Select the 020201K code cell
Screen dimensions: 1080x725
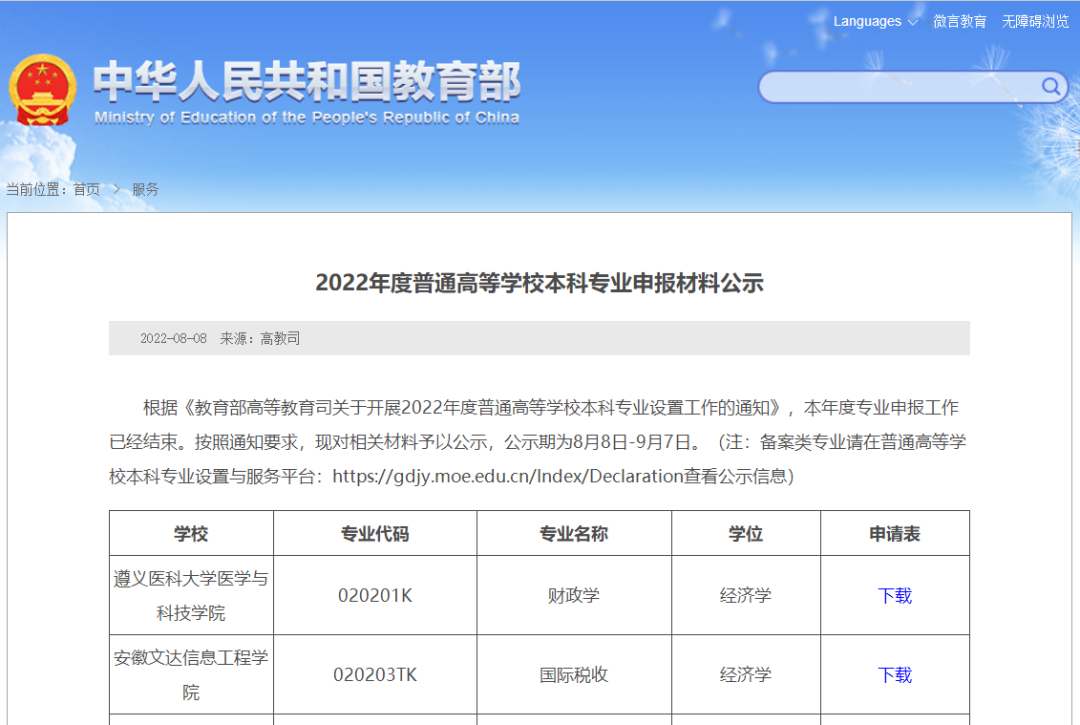tap(375, 596)
